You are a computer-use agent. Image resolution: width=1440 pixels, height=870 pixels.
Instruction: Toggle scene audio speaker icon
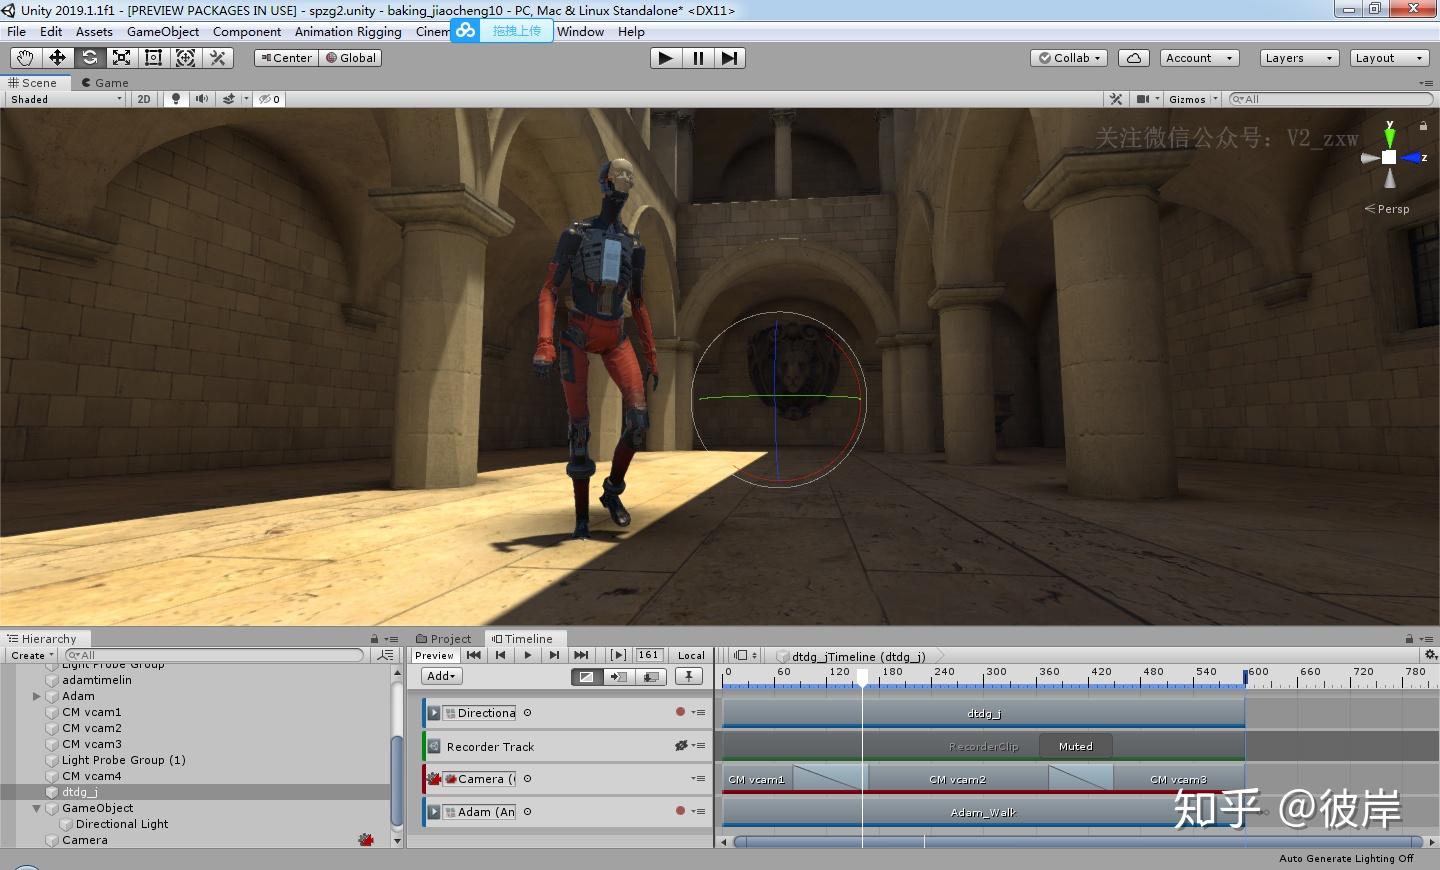(202, 99)
